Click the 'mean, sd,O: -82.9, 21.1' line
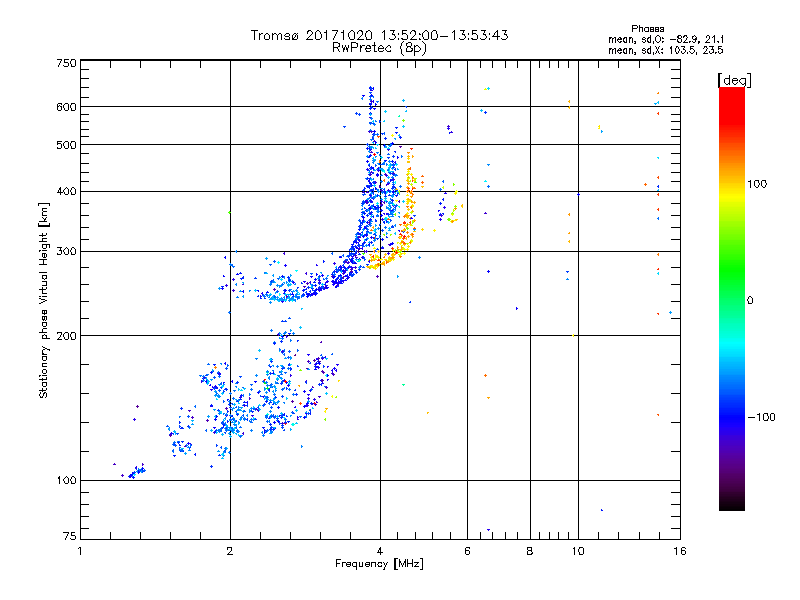 tap(665, 39)
